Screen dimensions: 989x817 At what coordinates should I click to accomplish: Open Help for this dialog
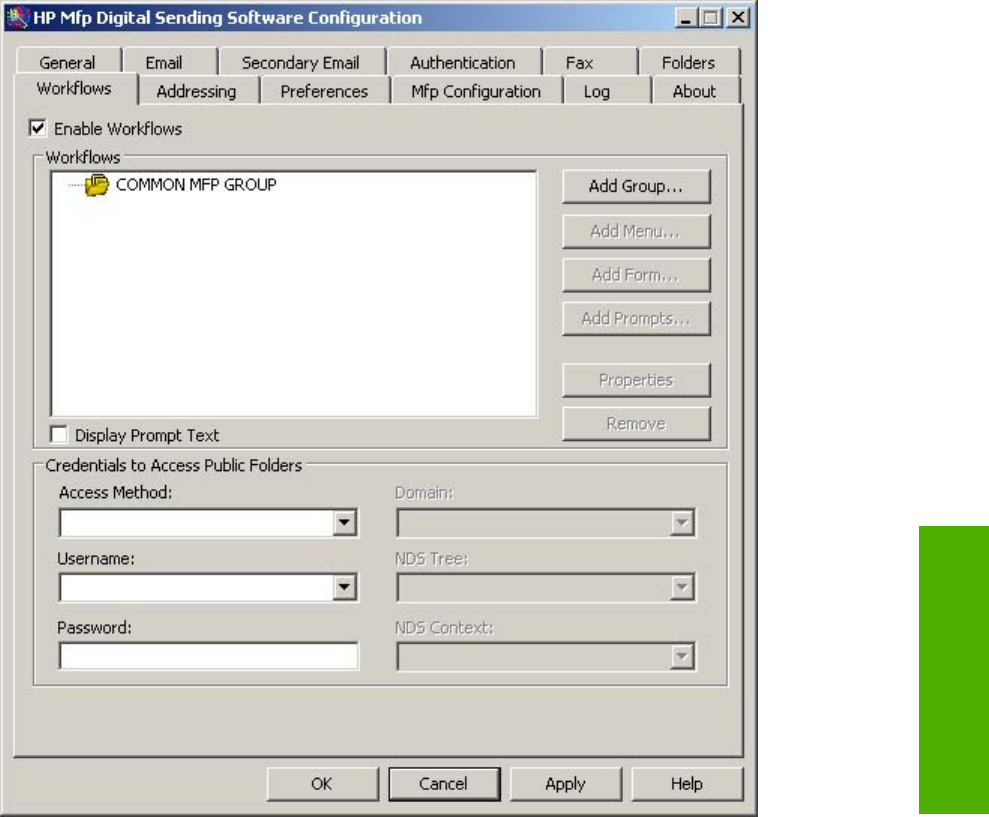pos(687,784)
